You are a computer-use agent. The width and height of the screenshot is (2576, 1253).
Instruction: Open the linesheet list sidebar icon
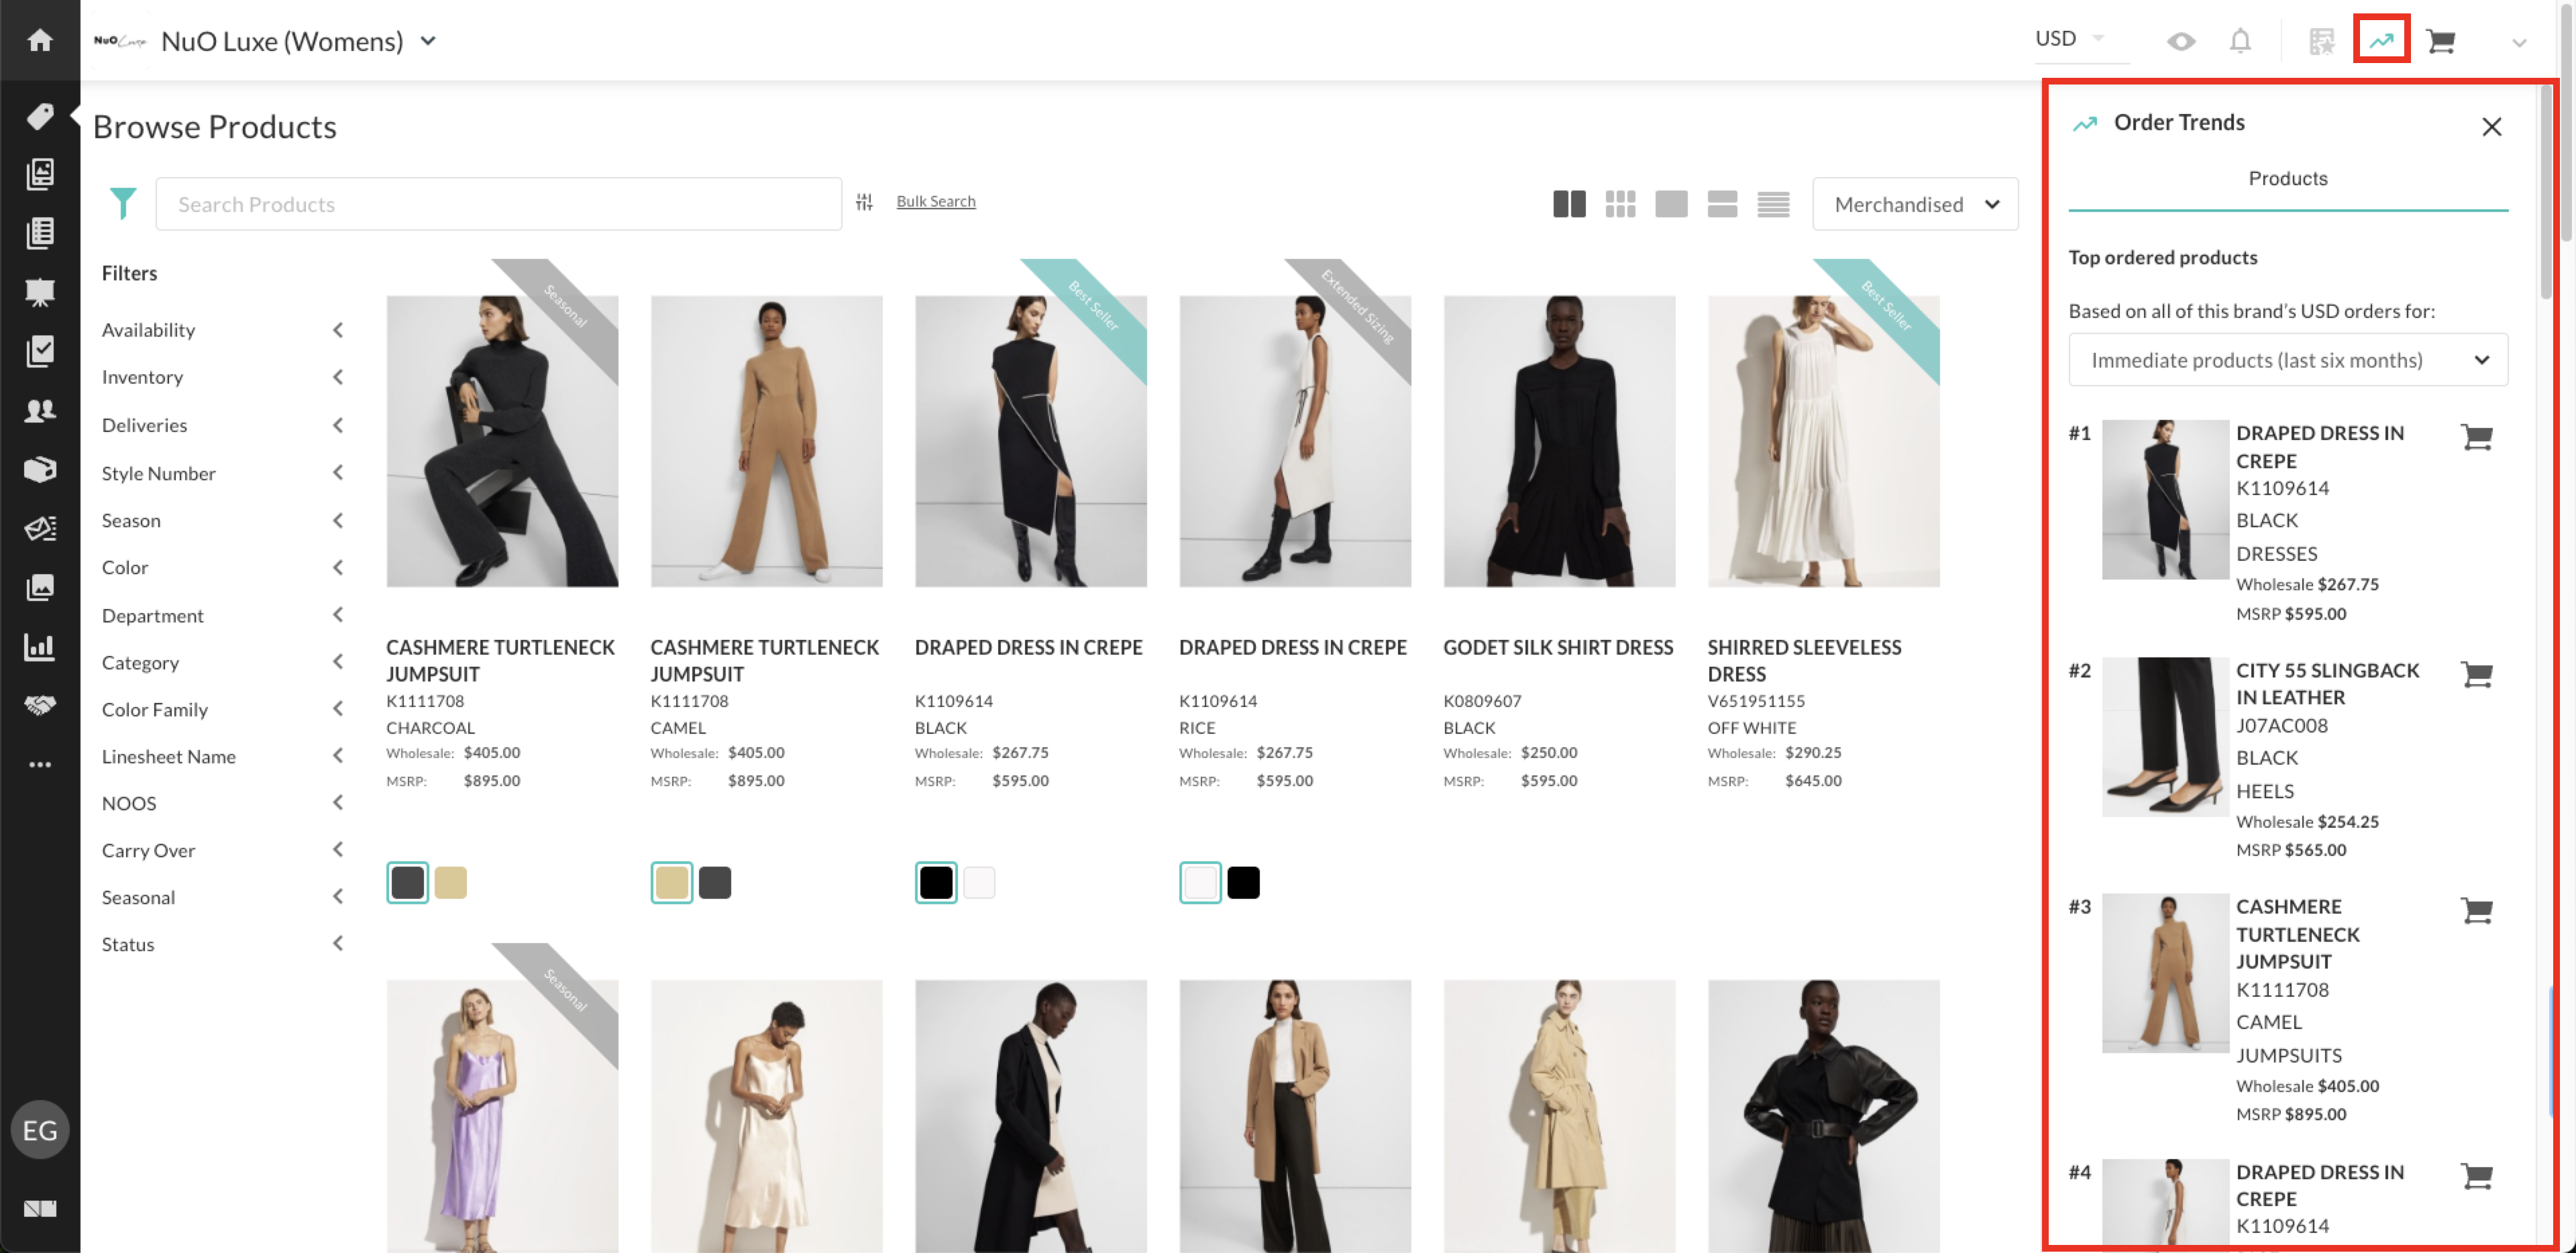(x=40, y=233)
